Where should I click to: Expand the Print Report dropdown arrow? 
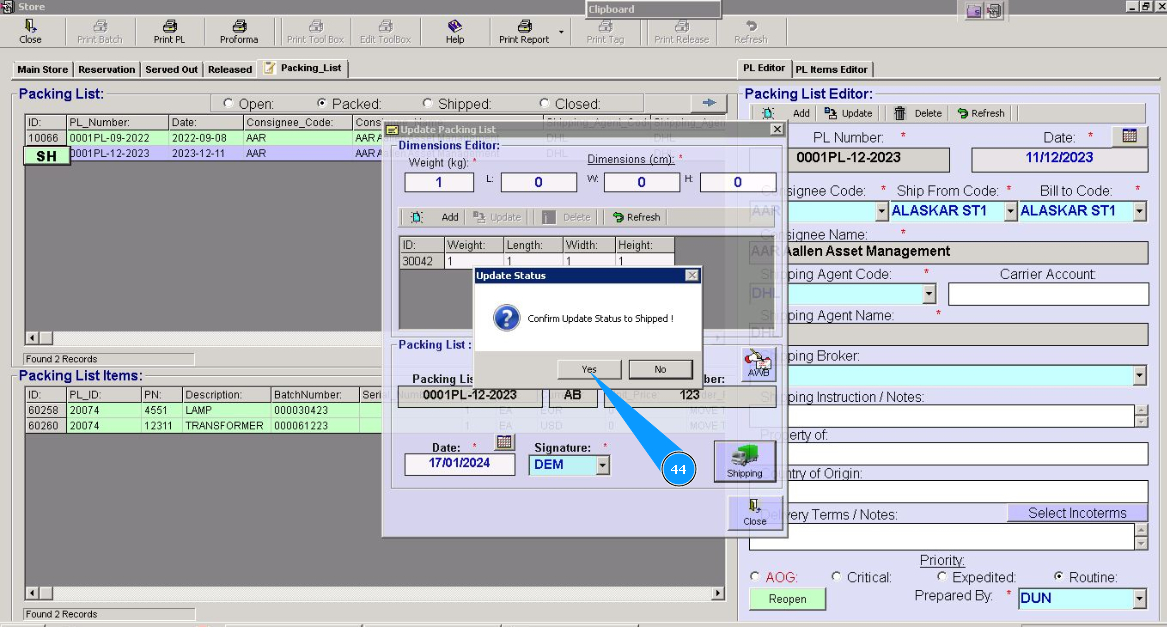(561, 33)
